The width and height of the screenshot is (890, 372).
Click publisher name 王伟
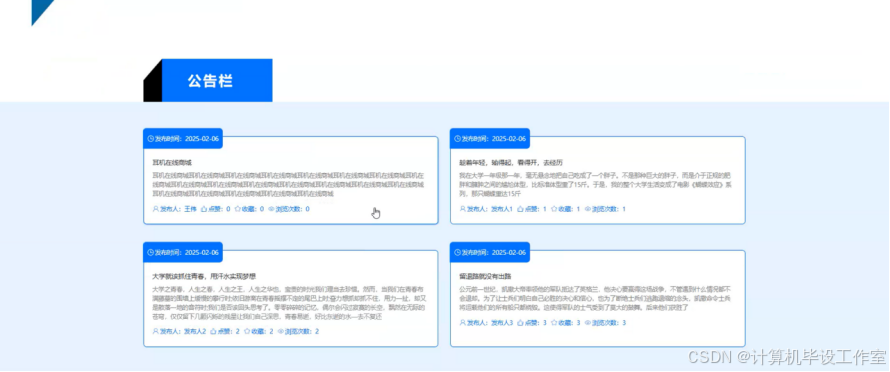(x=190, y=209)
